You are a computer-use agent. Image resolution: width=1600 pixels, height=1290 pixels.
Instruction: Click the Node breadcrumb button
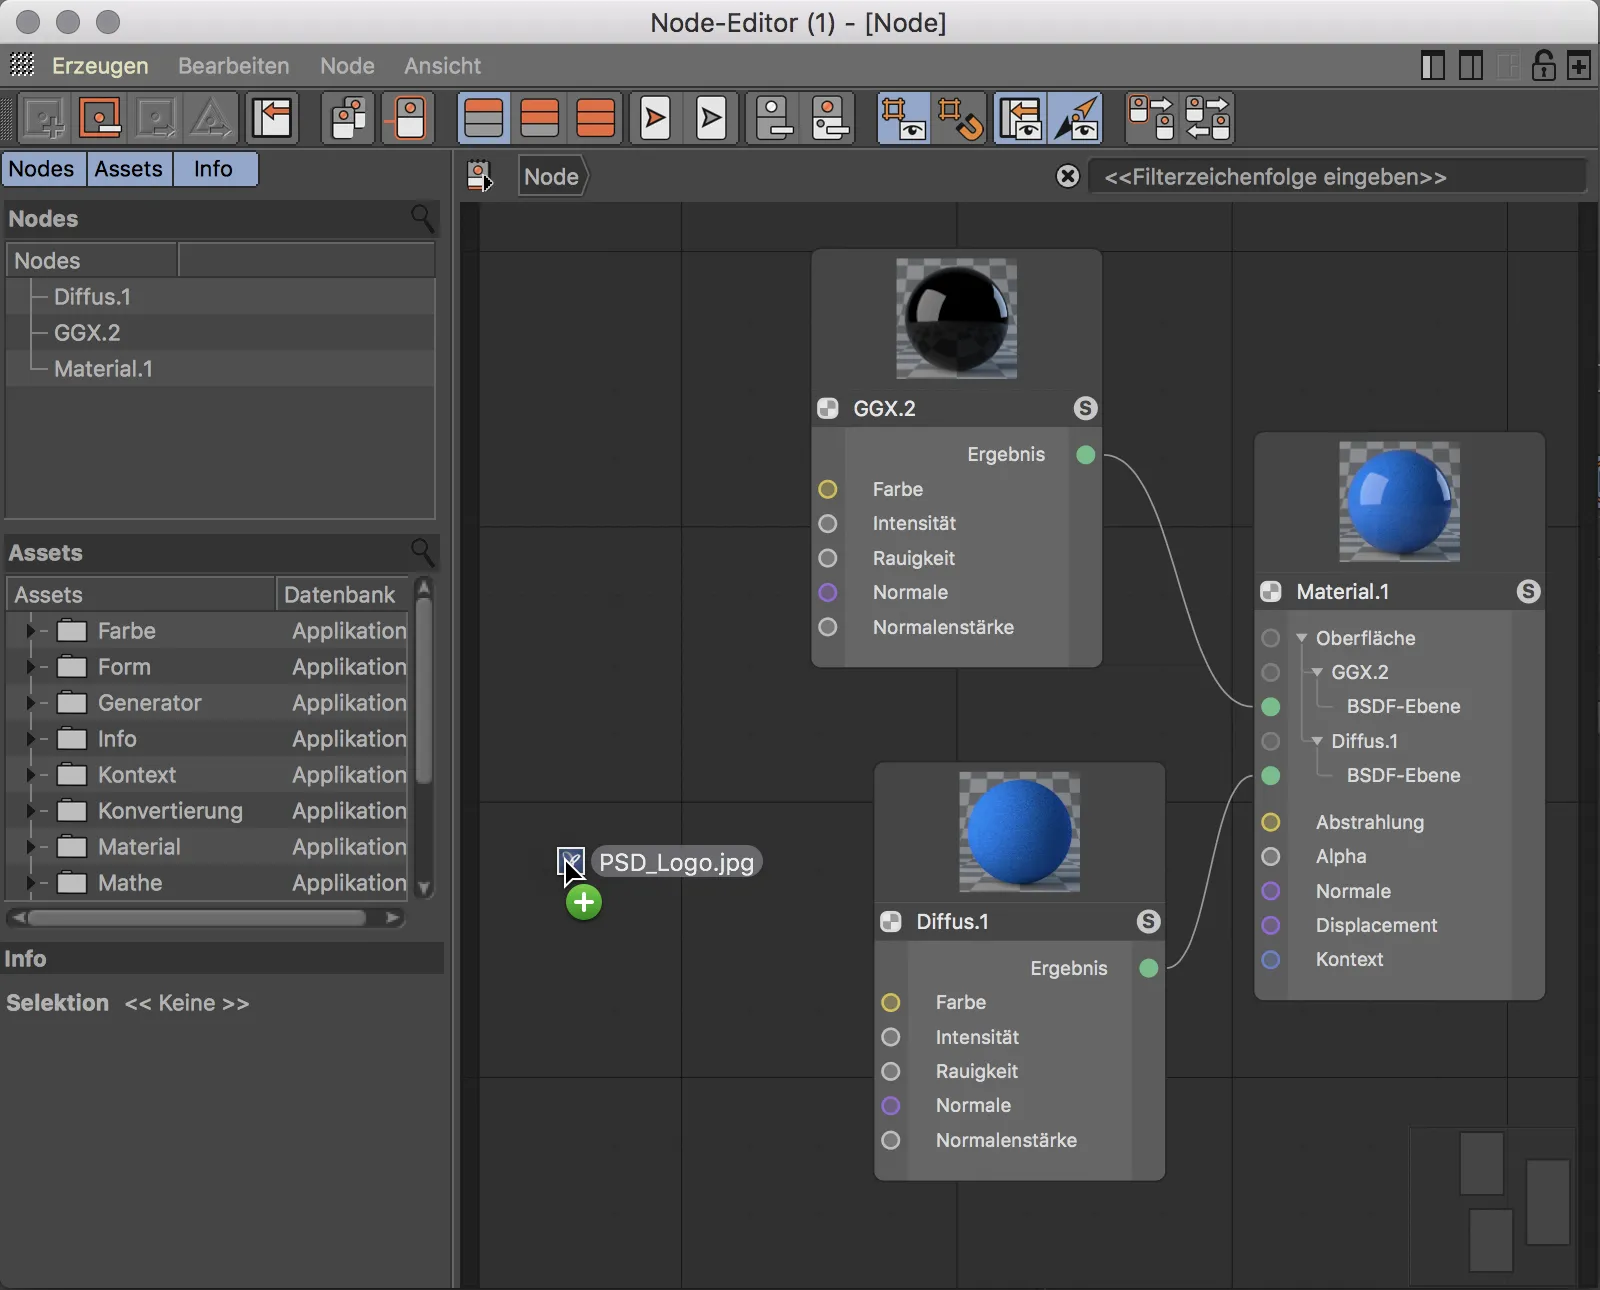tap(552, 177)
